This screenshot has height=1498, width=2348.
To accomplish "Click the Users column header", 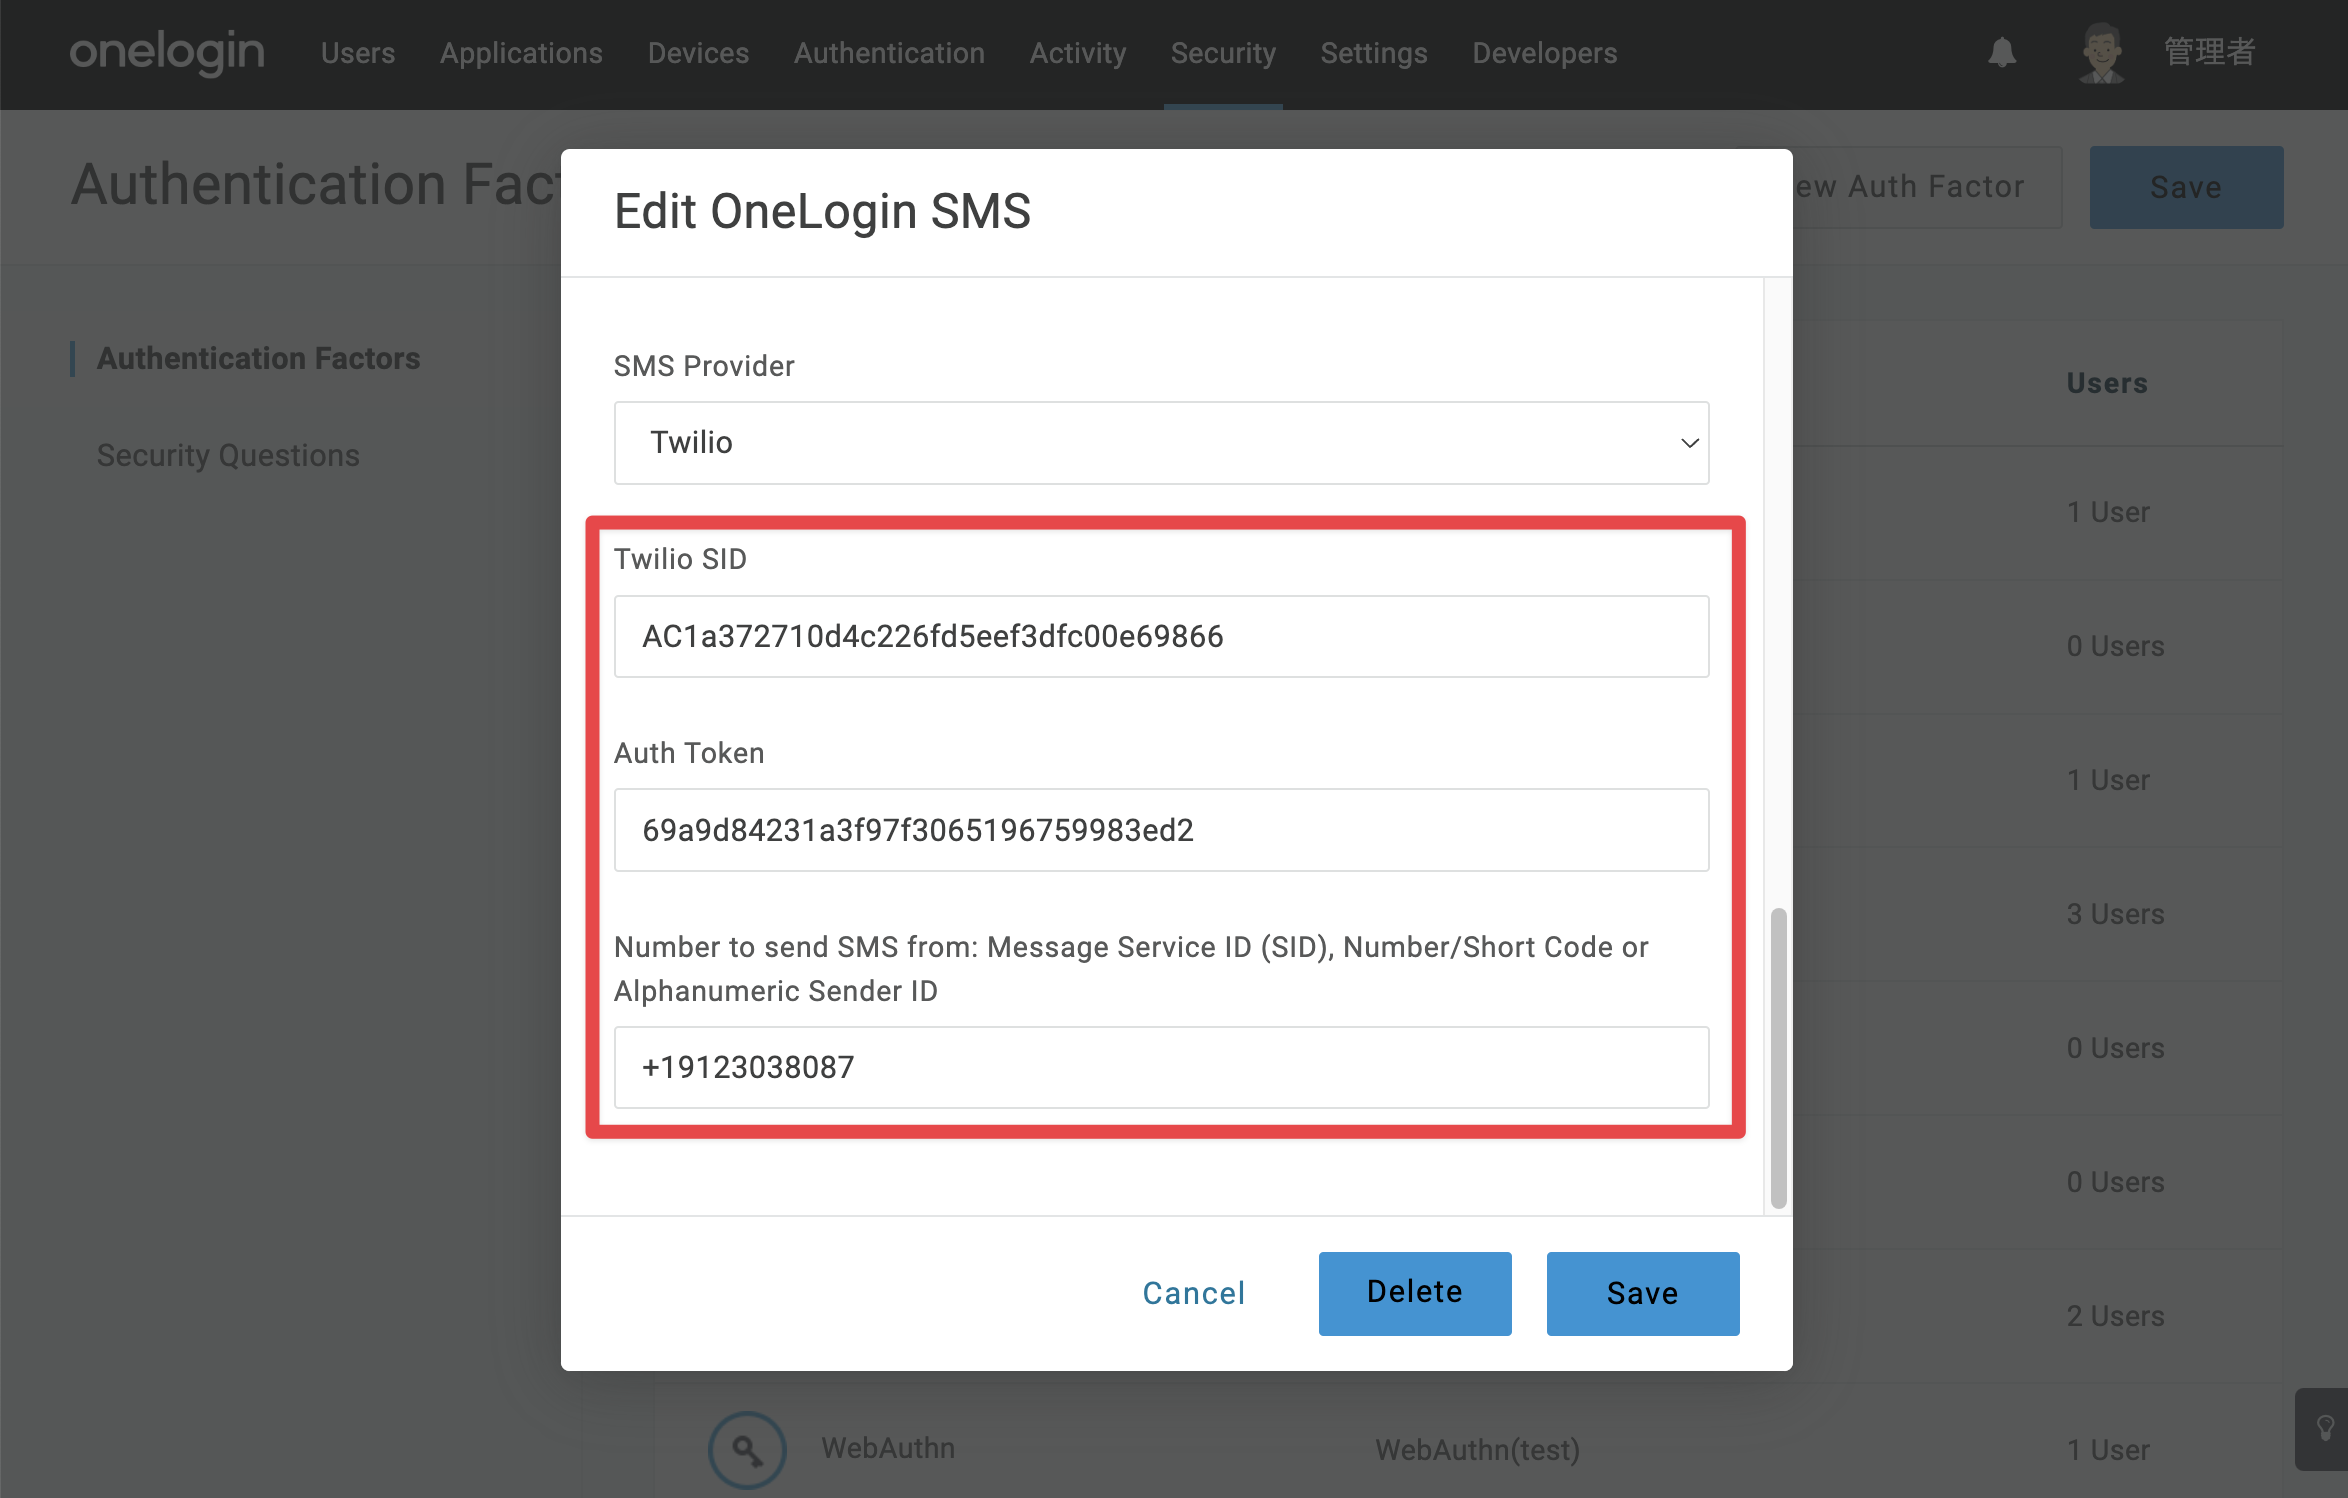I will [x=2107, y=383].
